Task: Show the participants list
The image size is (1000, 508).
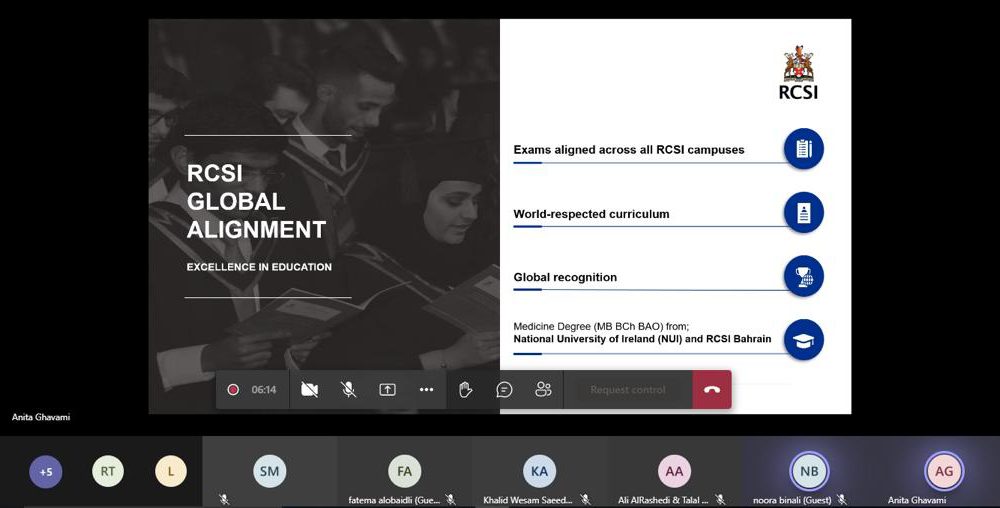Action: coord(543,390)
